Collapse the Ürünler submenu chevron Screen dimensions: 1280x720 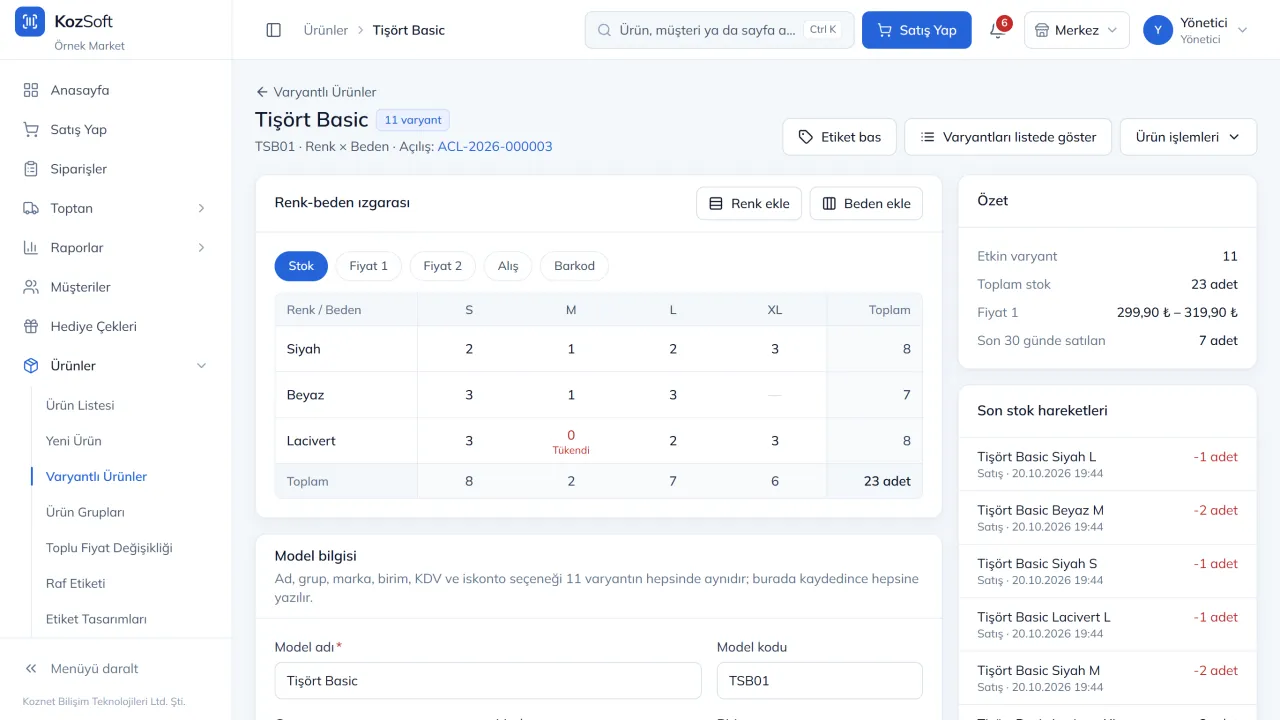201,366
